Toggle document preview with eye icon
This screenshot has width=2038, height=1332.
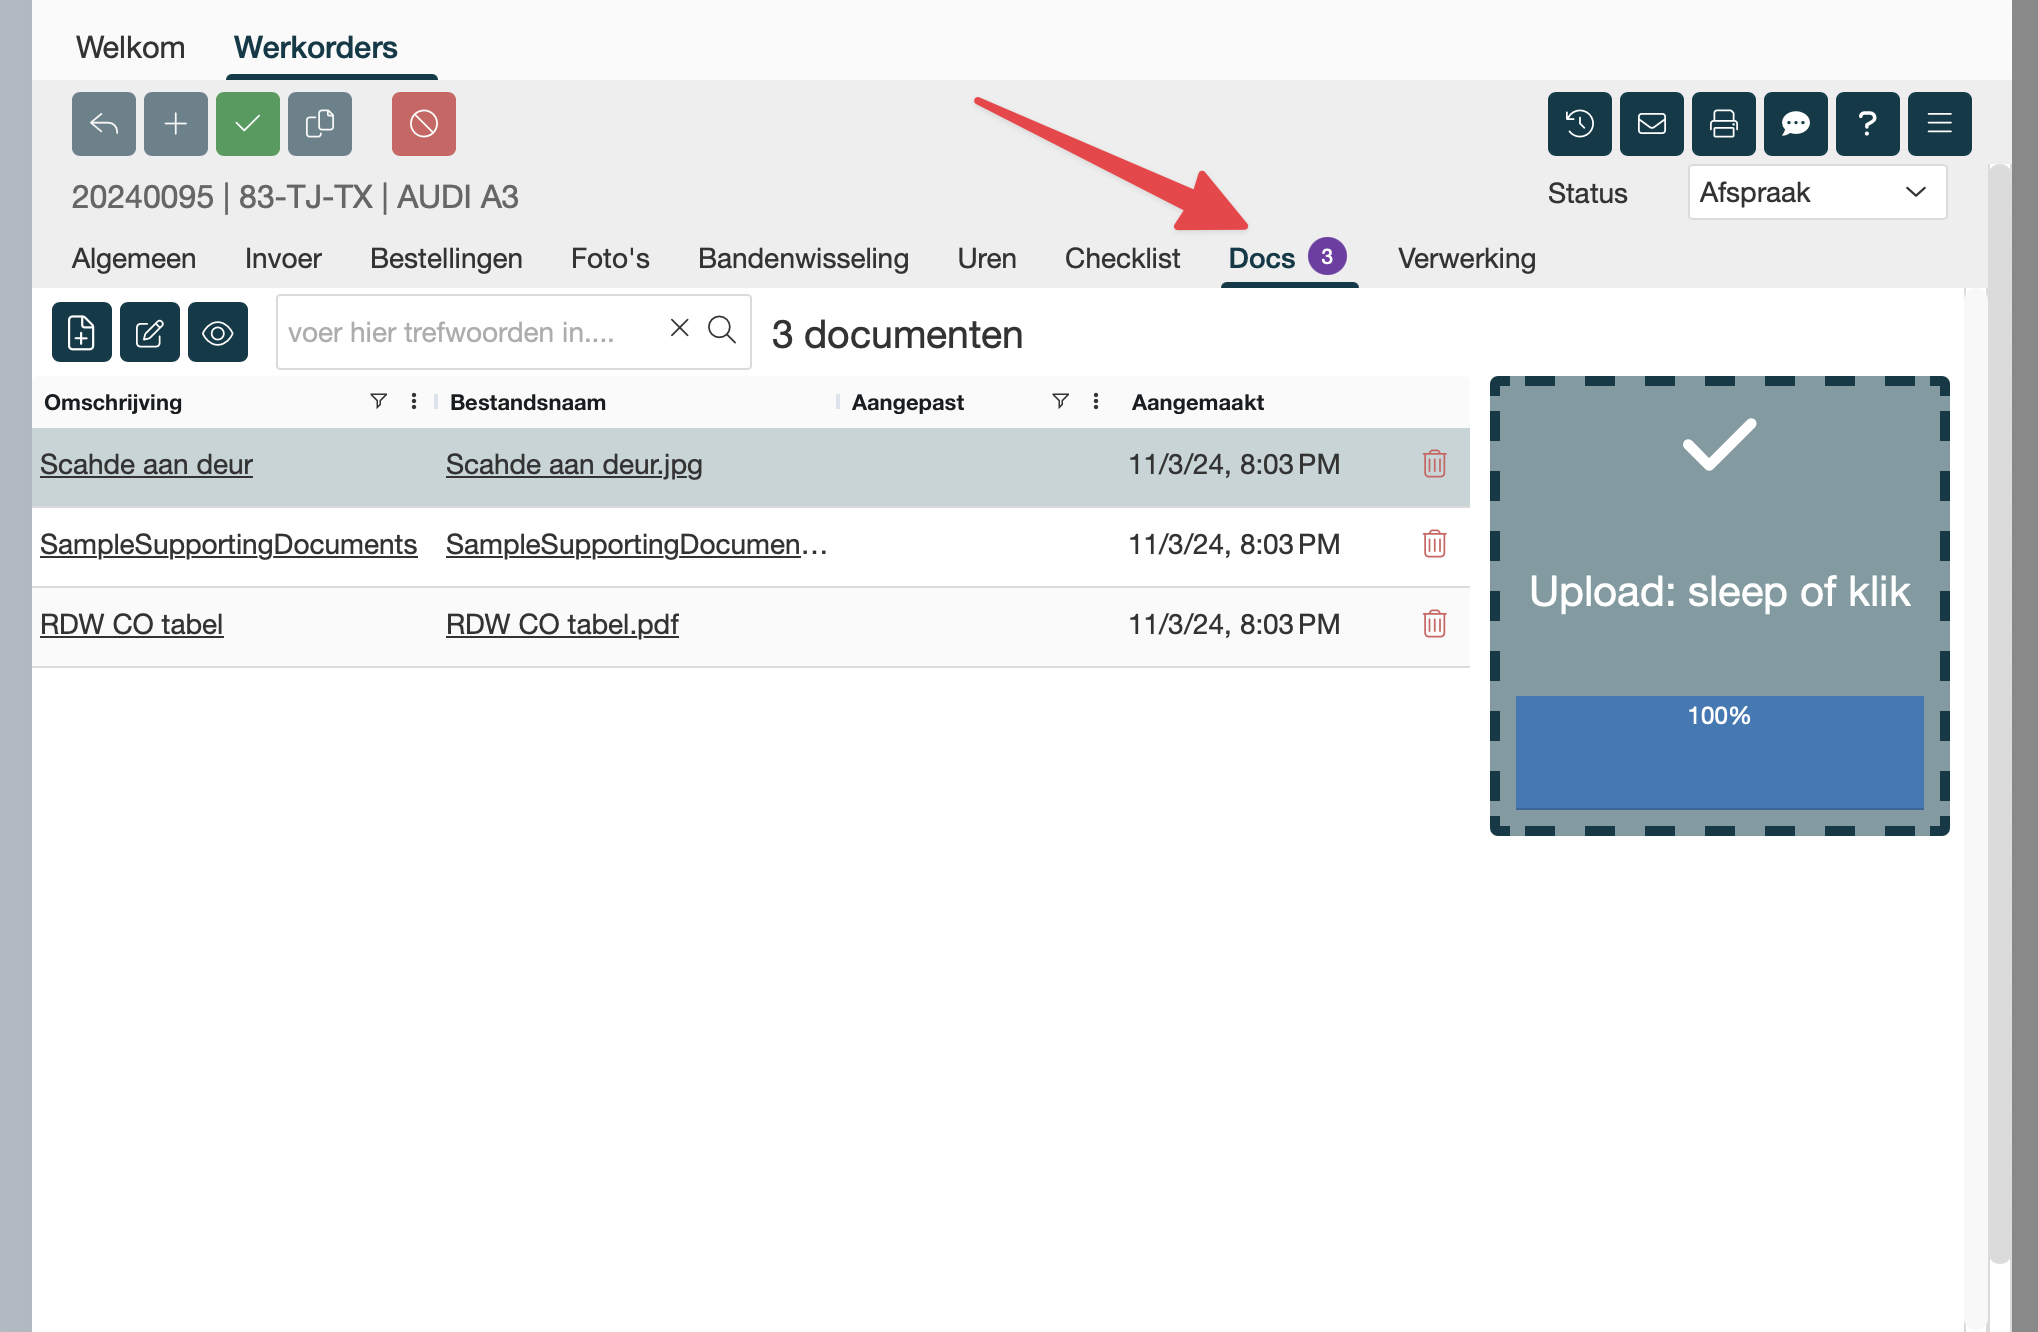[x=218, y=332]
